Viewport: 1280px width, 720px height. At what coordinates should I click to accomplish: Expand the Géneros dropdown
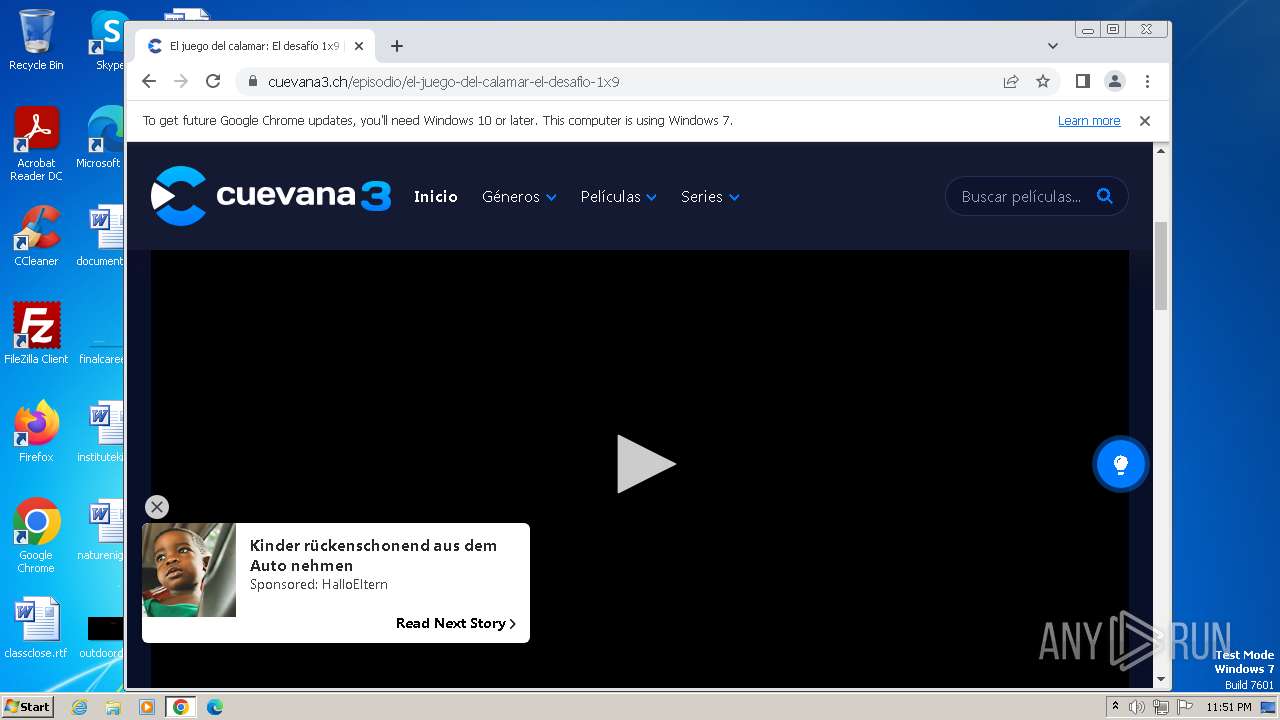pos(519,197)
